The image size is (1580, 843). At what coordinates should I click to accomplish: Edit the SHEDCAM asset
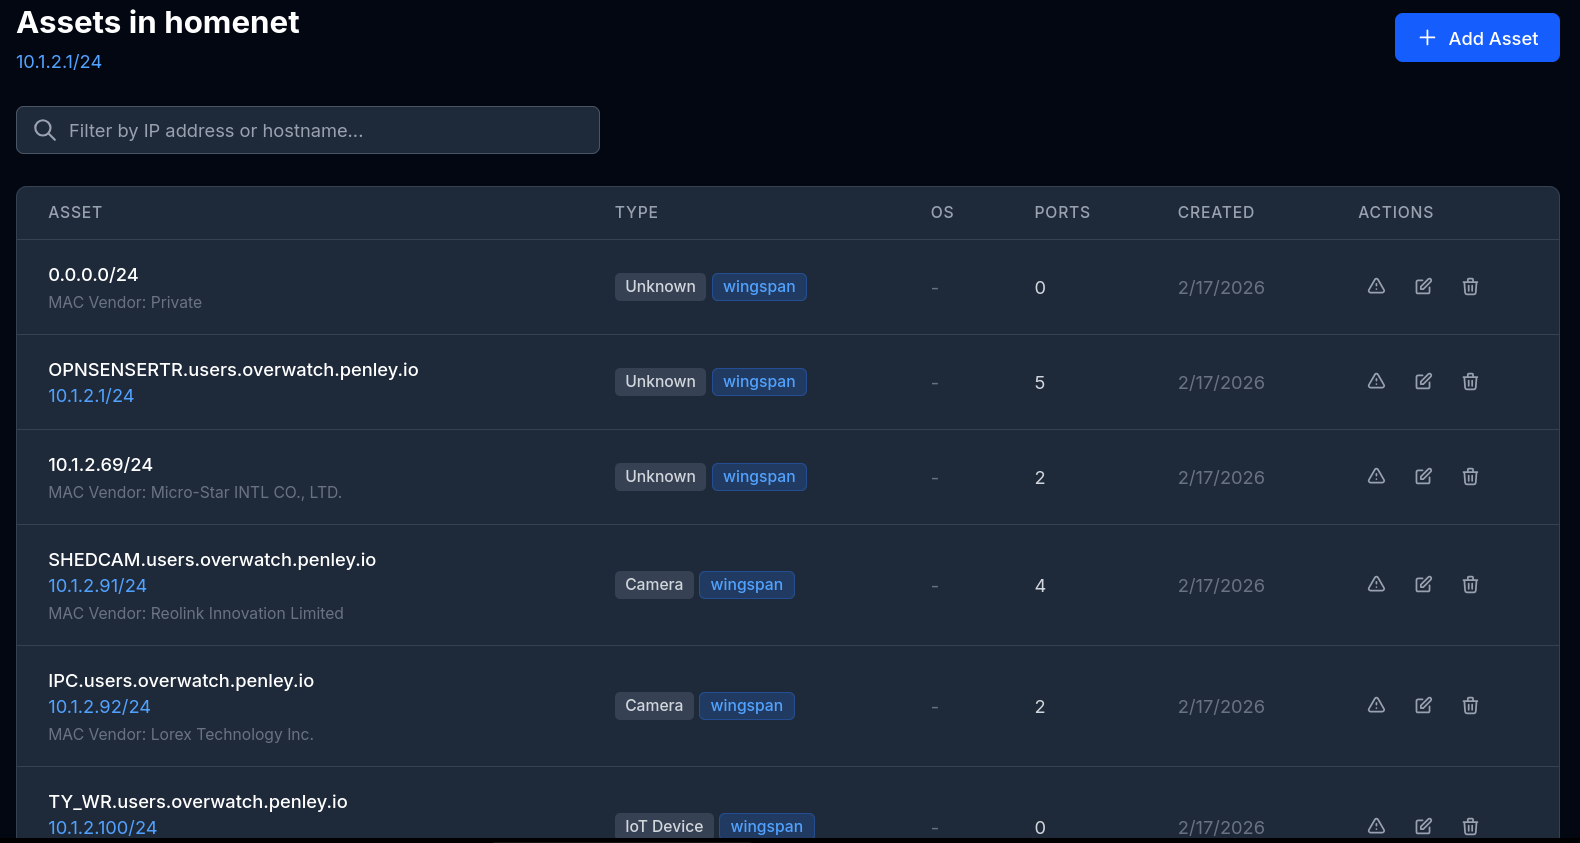pyautogui.click(x=1423, y=584)
